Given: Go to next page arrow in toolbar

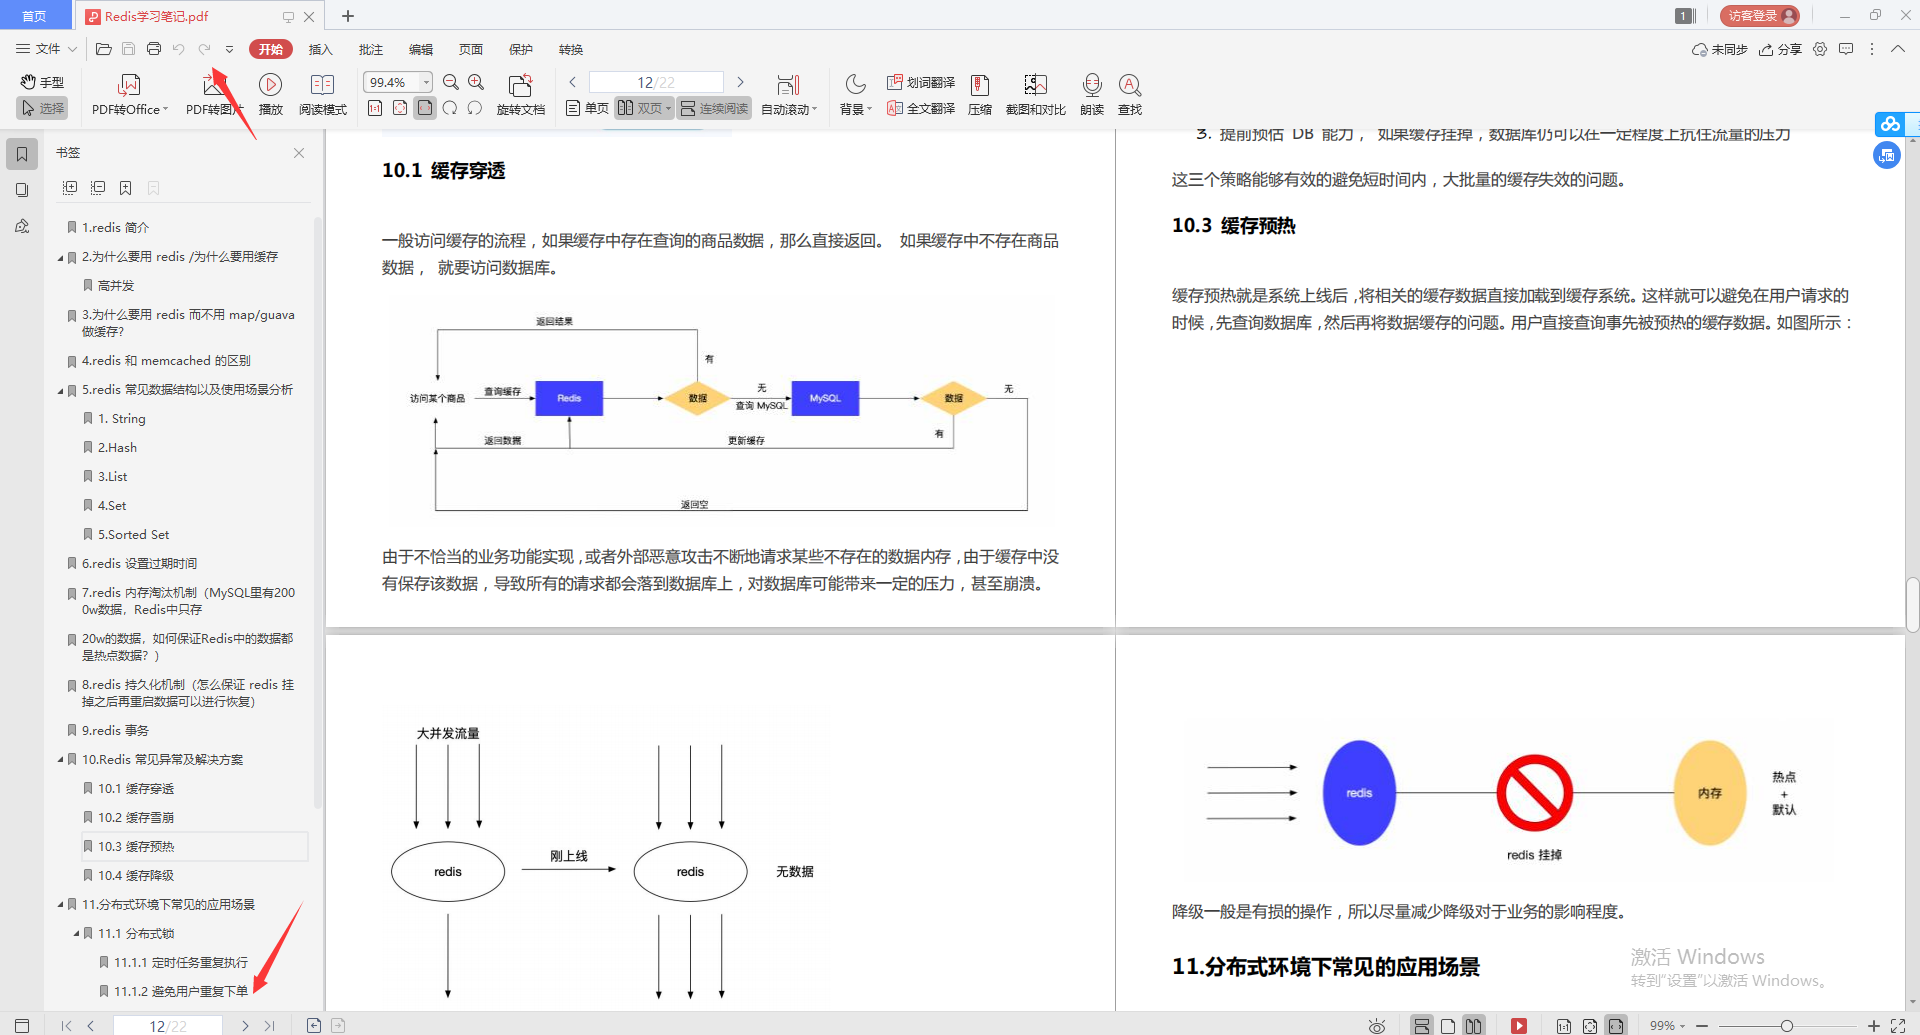Looking at the screenshot, I should coord(740,82).
